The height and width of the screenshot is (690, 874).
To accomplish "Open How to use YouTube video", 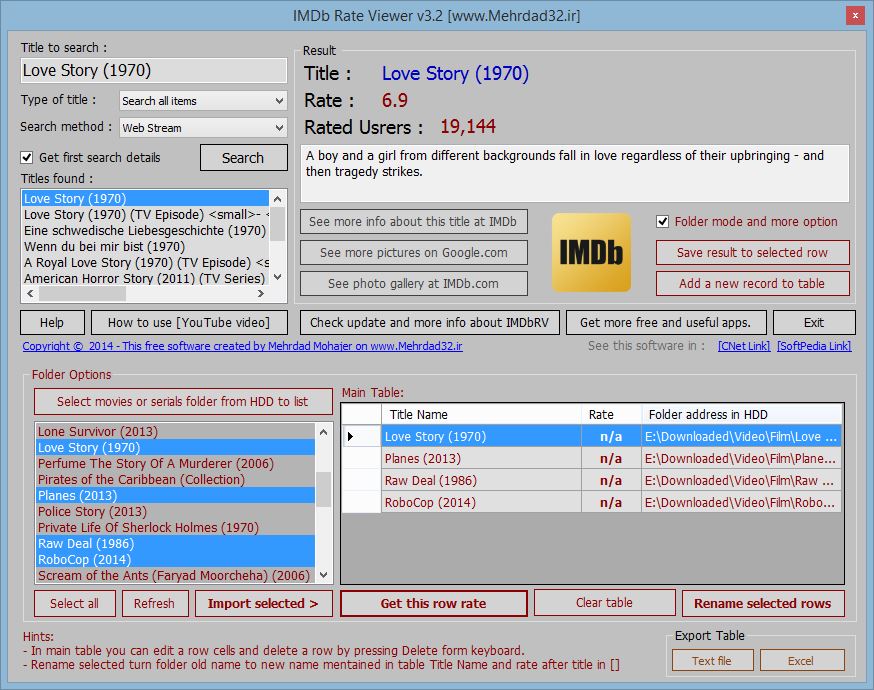I will click(189, 323).
